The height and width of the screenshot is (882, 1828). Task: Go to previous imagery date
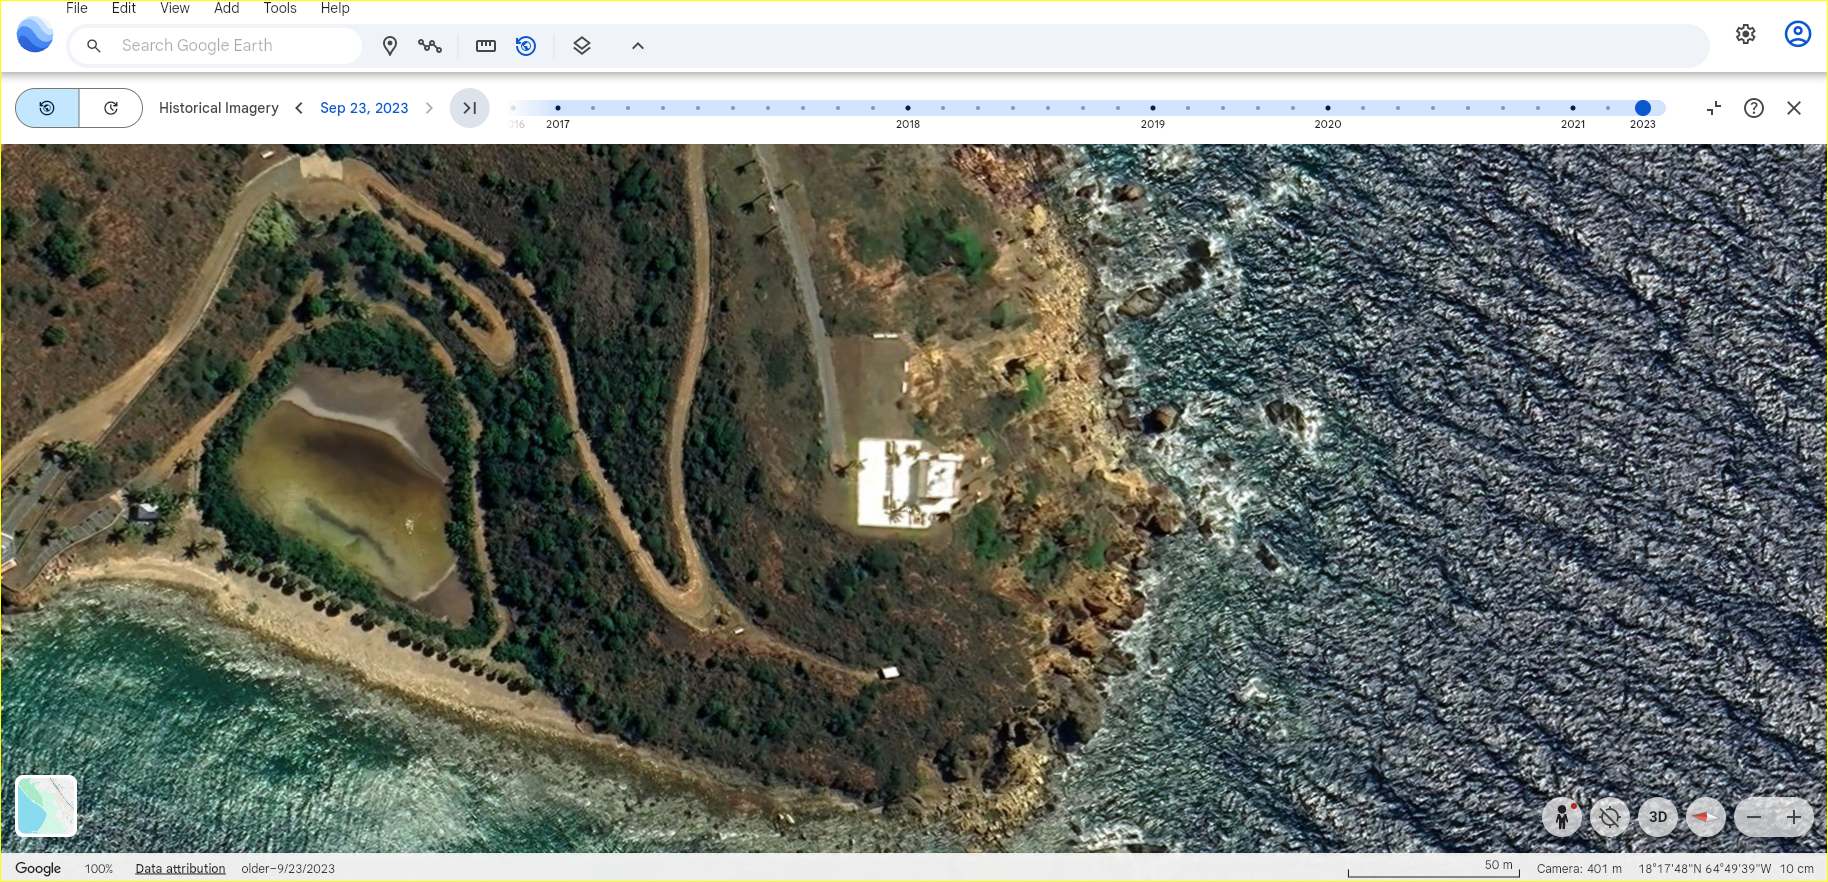pyautogui.click(x=299, y=108)
